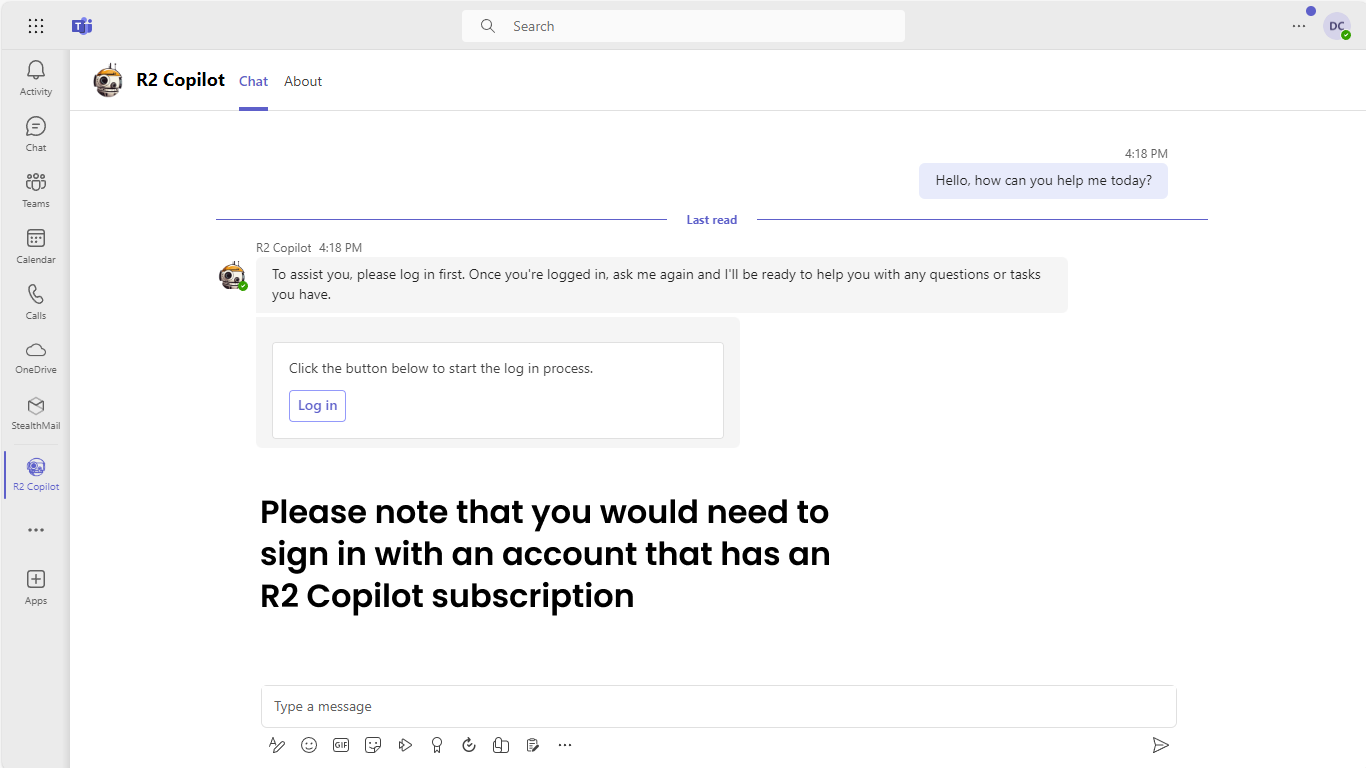
Task: Click the Log in button
Action: (317, 406)
